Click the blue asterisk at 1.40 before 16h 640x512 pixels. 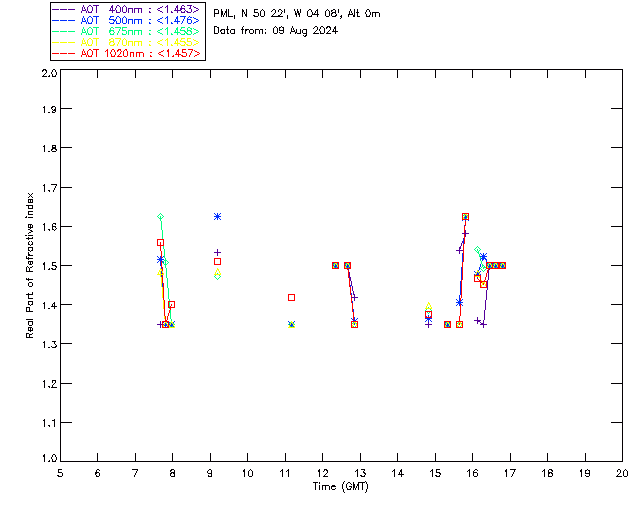[x=459, y=303]
